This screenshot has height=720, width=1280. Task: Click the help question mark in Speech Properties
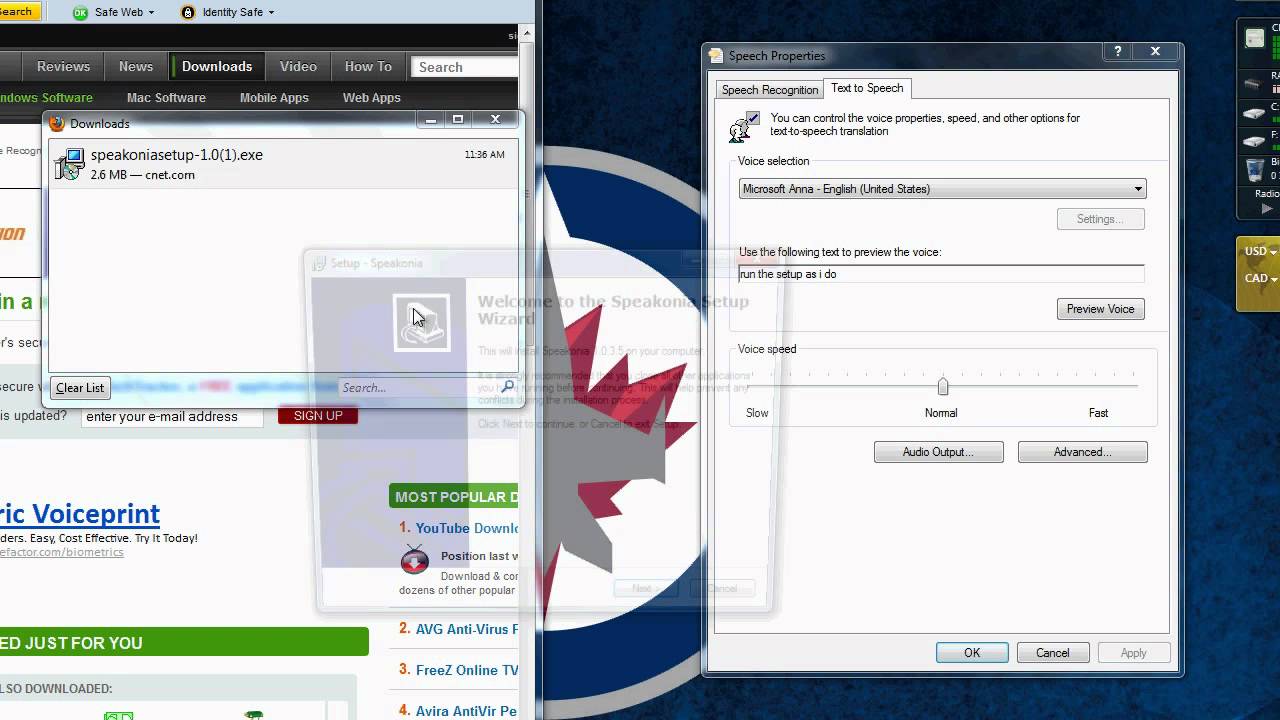pos(1118,52)
